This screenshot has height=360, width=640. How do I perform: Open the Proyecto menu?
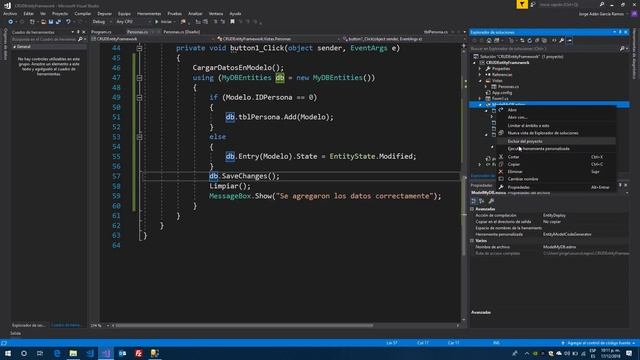point(60,13)
